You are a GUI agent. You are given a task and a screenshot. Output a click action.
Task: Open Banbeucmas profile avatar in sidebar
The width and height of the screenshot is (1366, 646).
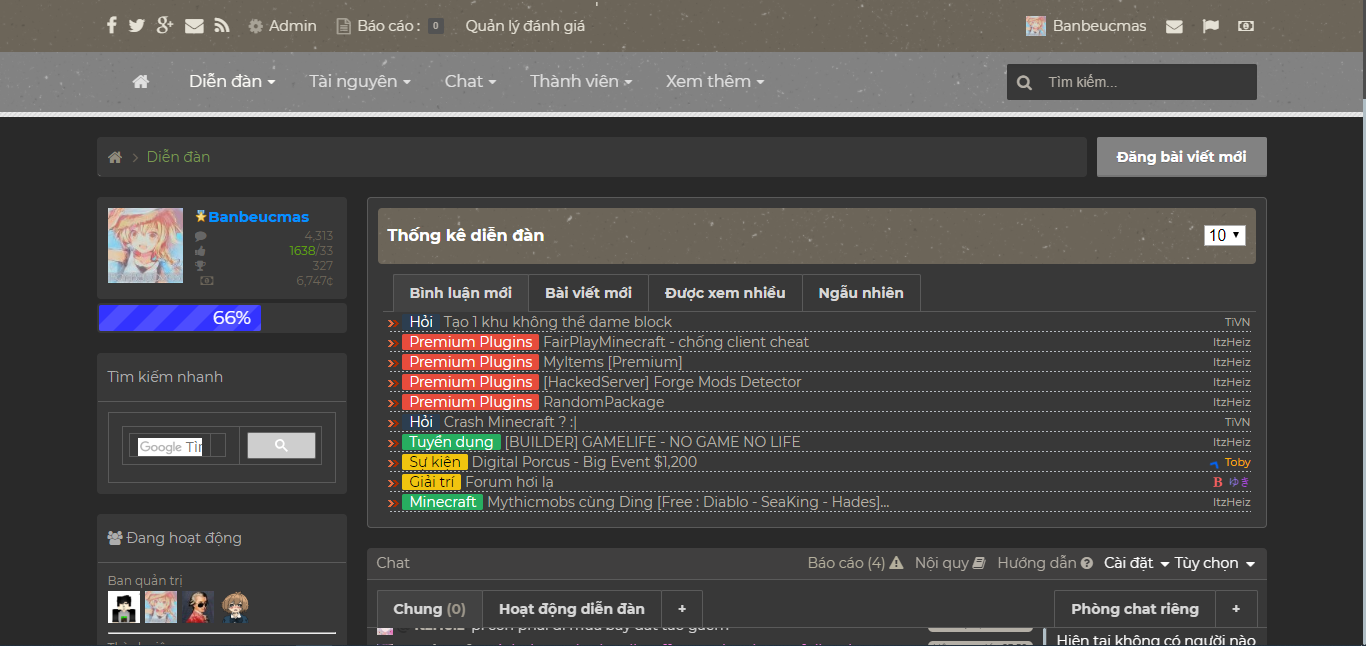[x=145, y=245]
